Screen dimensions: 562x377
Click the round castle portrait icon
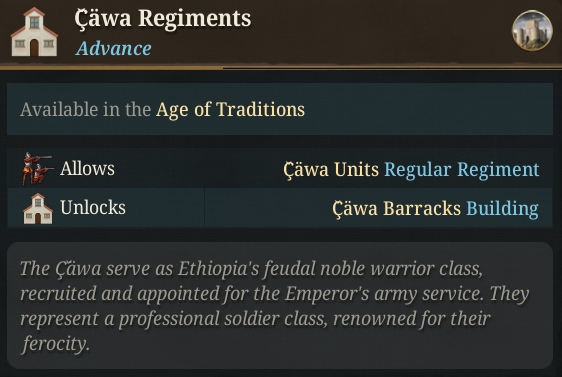click(x=532, y=30)
